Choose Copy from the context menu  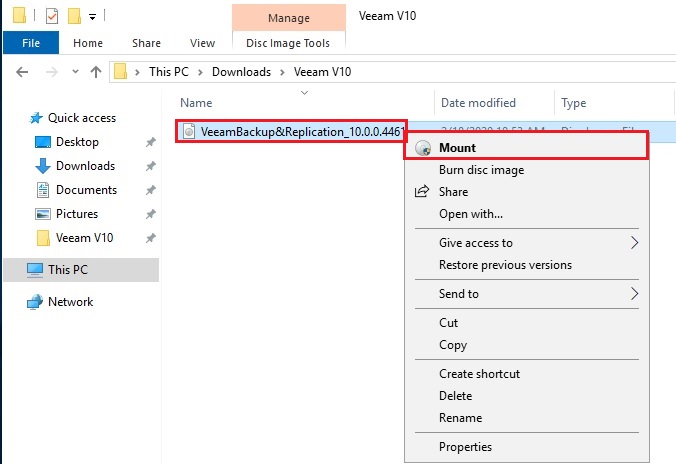tap(453, 345)
